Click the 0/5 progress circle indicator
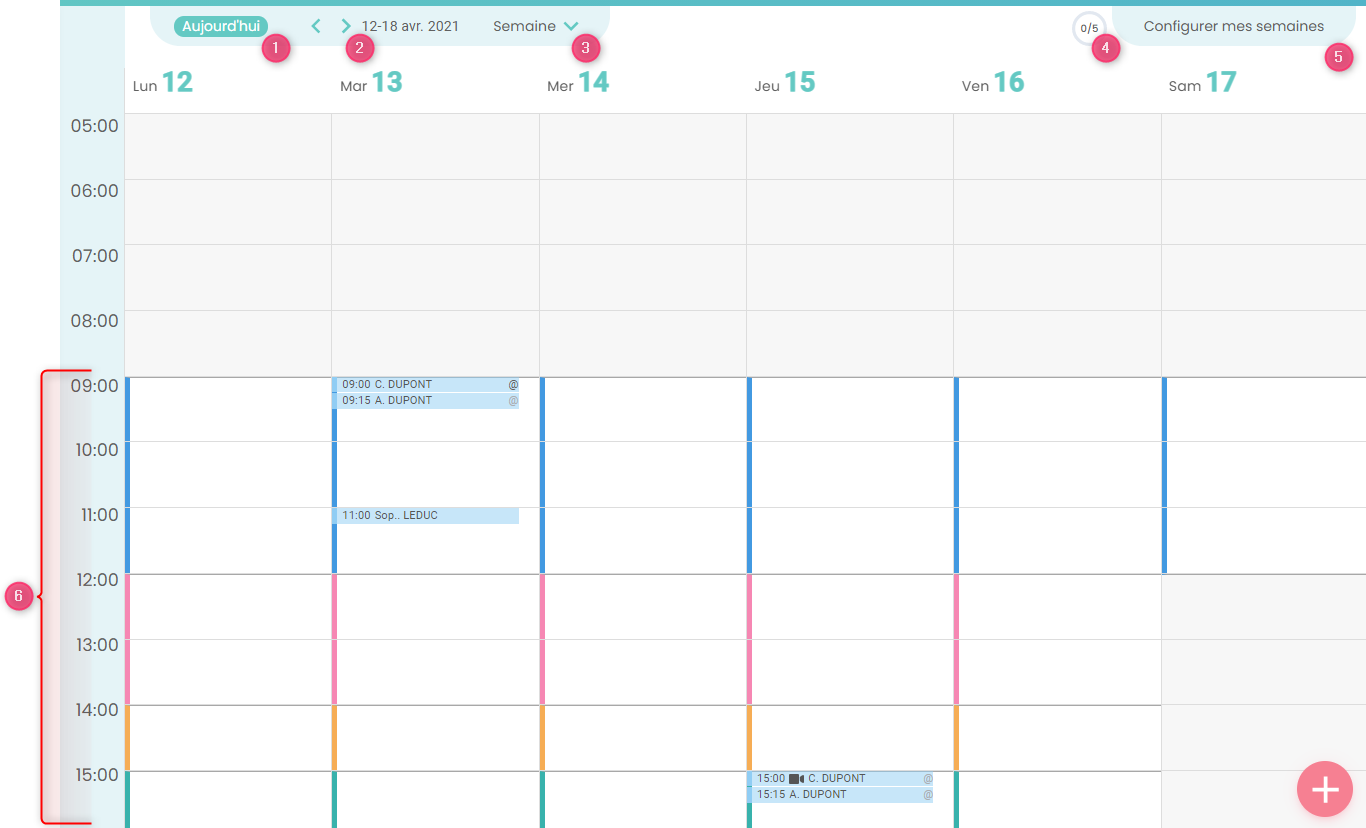The height and width of the screenshot is (828, 1366). tap(1088, 28)
